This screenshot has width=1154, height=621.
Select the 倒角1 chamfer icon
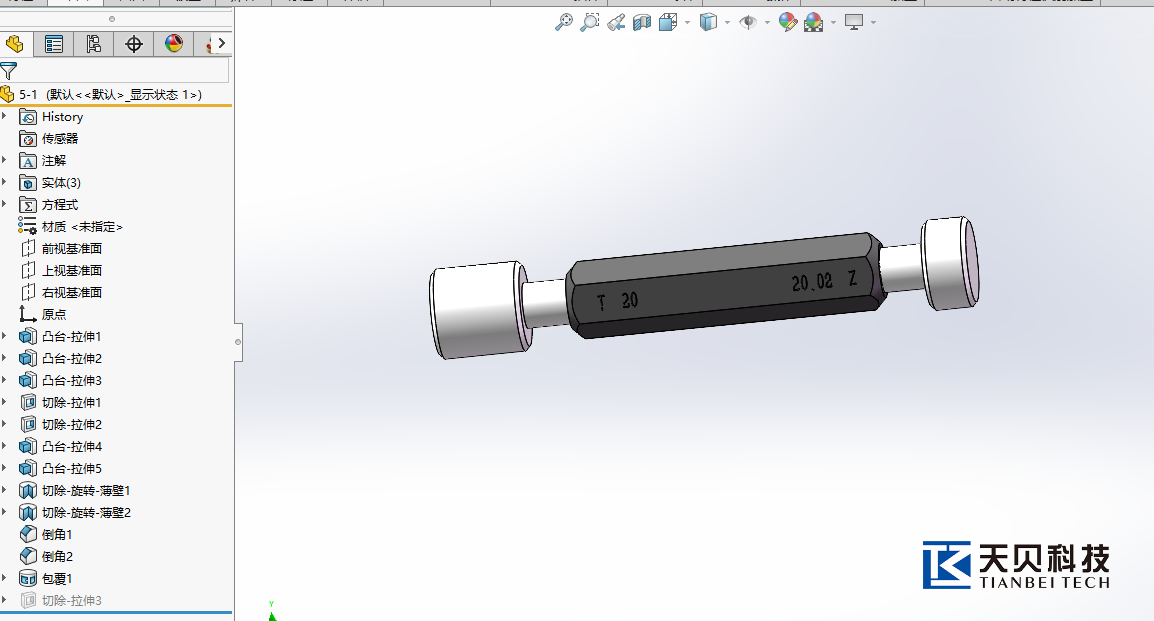[x=28, y=534]
